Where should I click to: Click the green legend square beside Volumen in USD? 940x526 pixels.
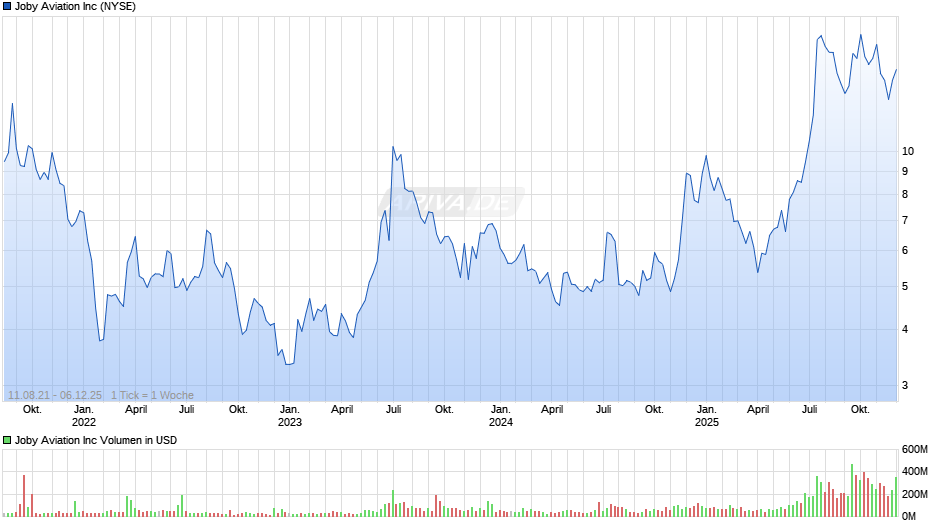point(7,440)
